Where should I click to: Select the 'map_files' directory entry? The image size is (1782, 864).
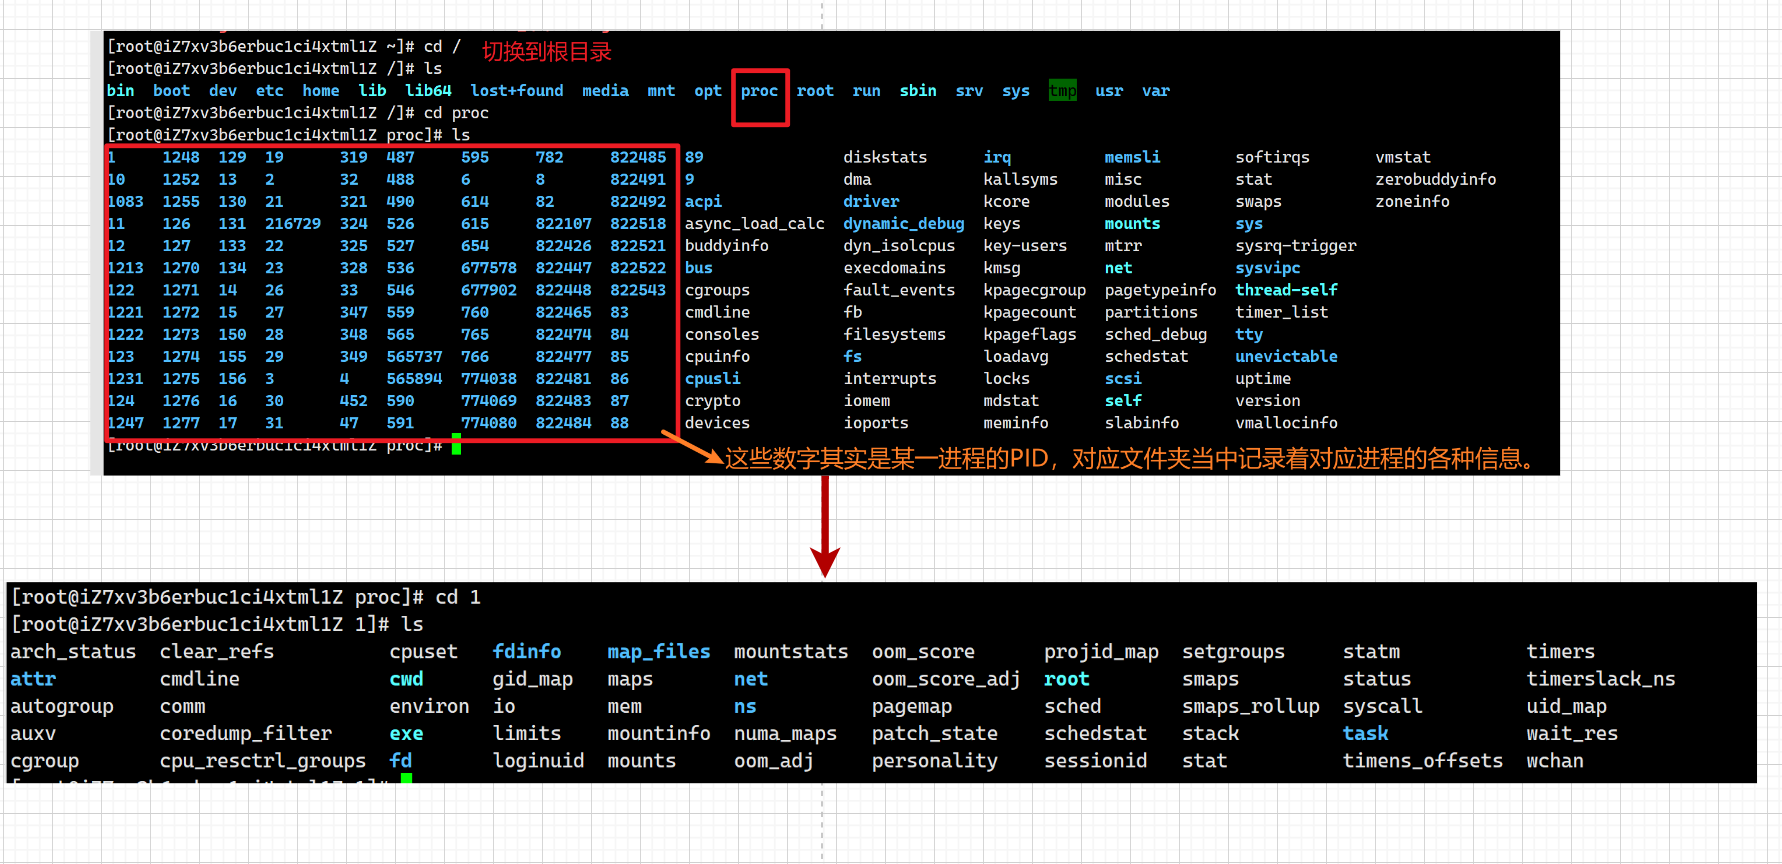[659, 652]
